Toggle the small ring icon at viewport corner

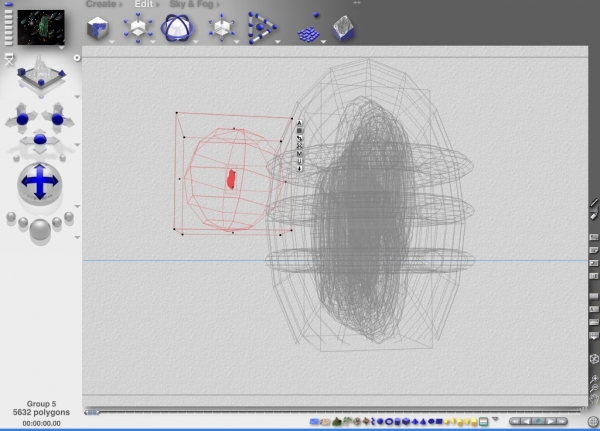coord(77,58)
